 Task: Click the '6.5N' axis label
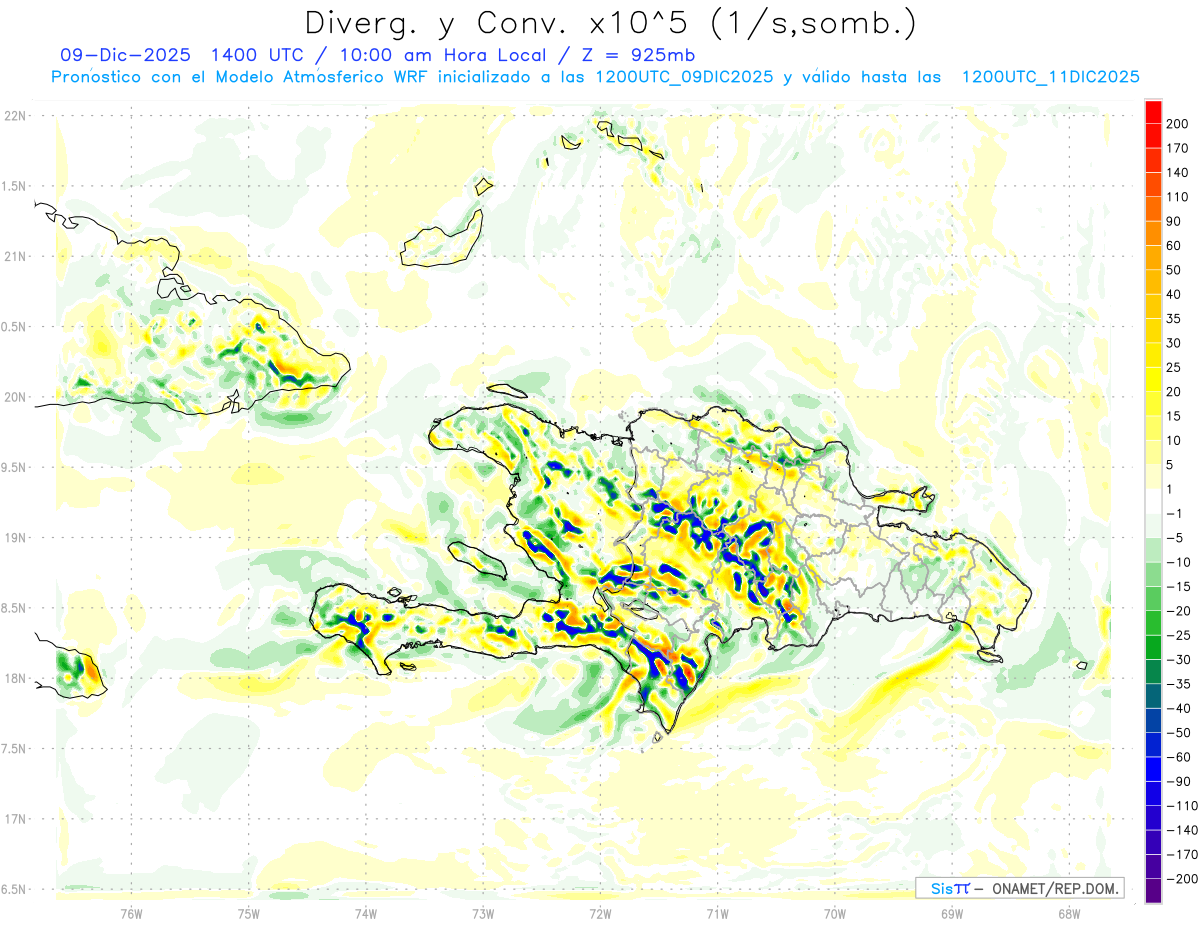point(15,889)
